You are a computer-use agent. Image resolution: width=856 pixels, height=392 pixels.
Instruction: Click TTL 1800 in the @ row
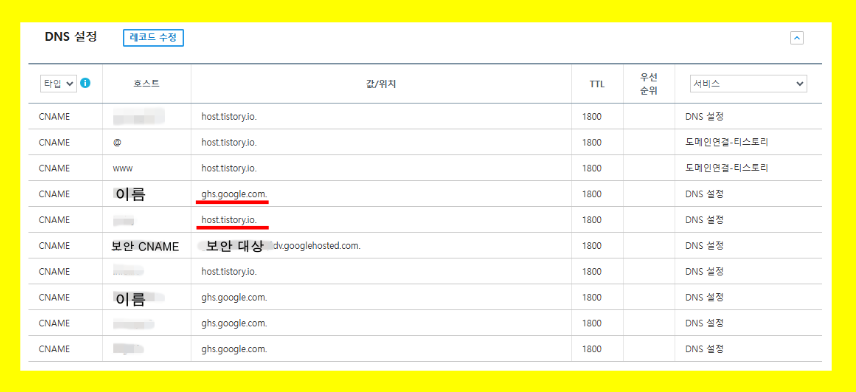click(592, 142)
